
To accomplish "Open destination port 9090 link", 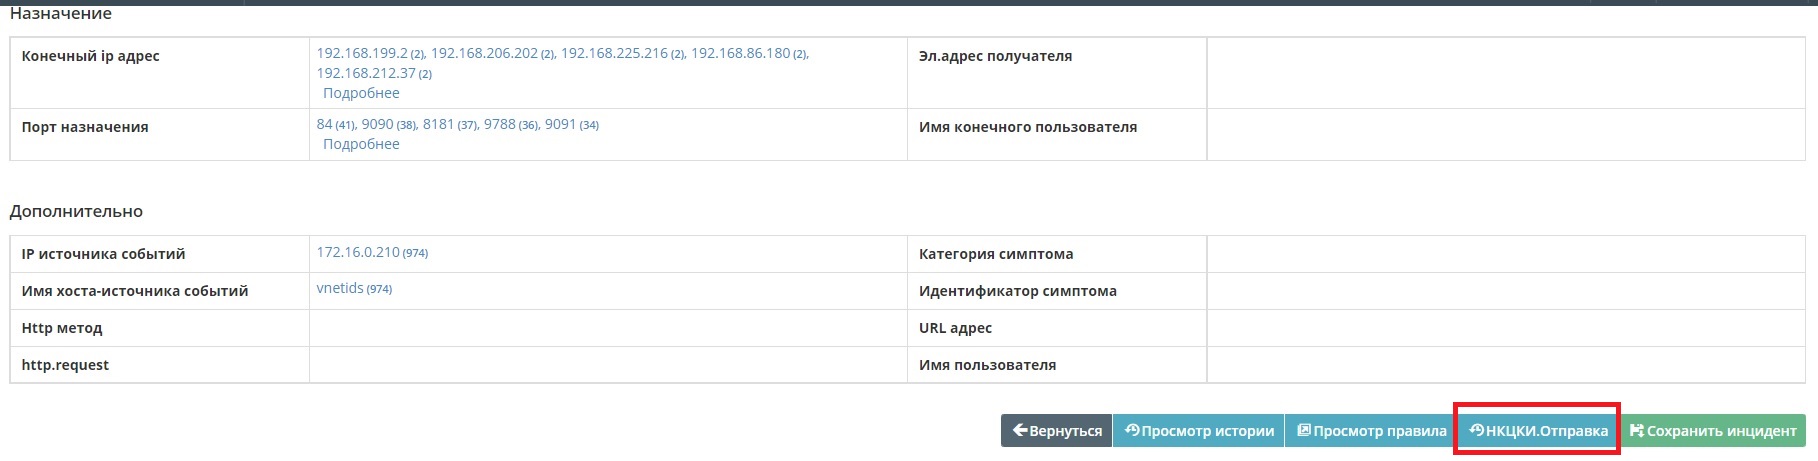I will pyautogui.click(x=377, y=124).
